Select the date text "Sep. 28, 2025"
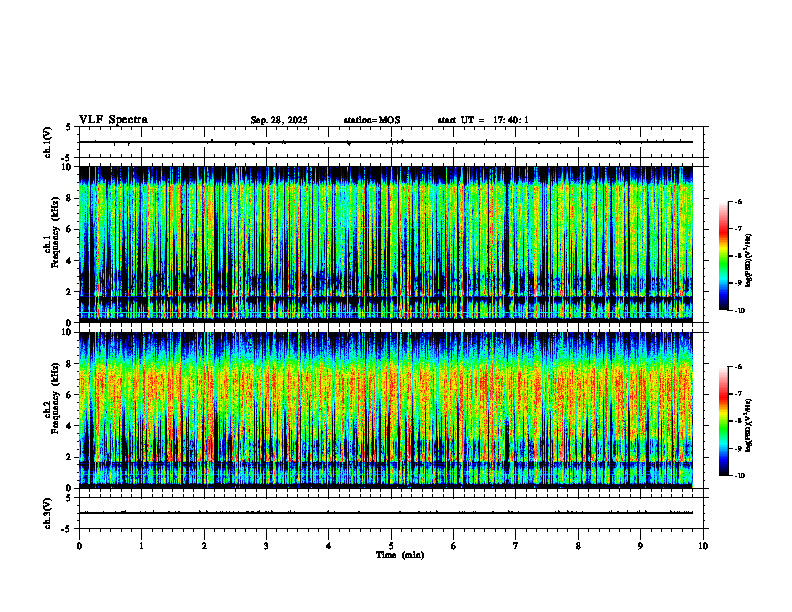The image size is (792, 612). tap(279, 120)
